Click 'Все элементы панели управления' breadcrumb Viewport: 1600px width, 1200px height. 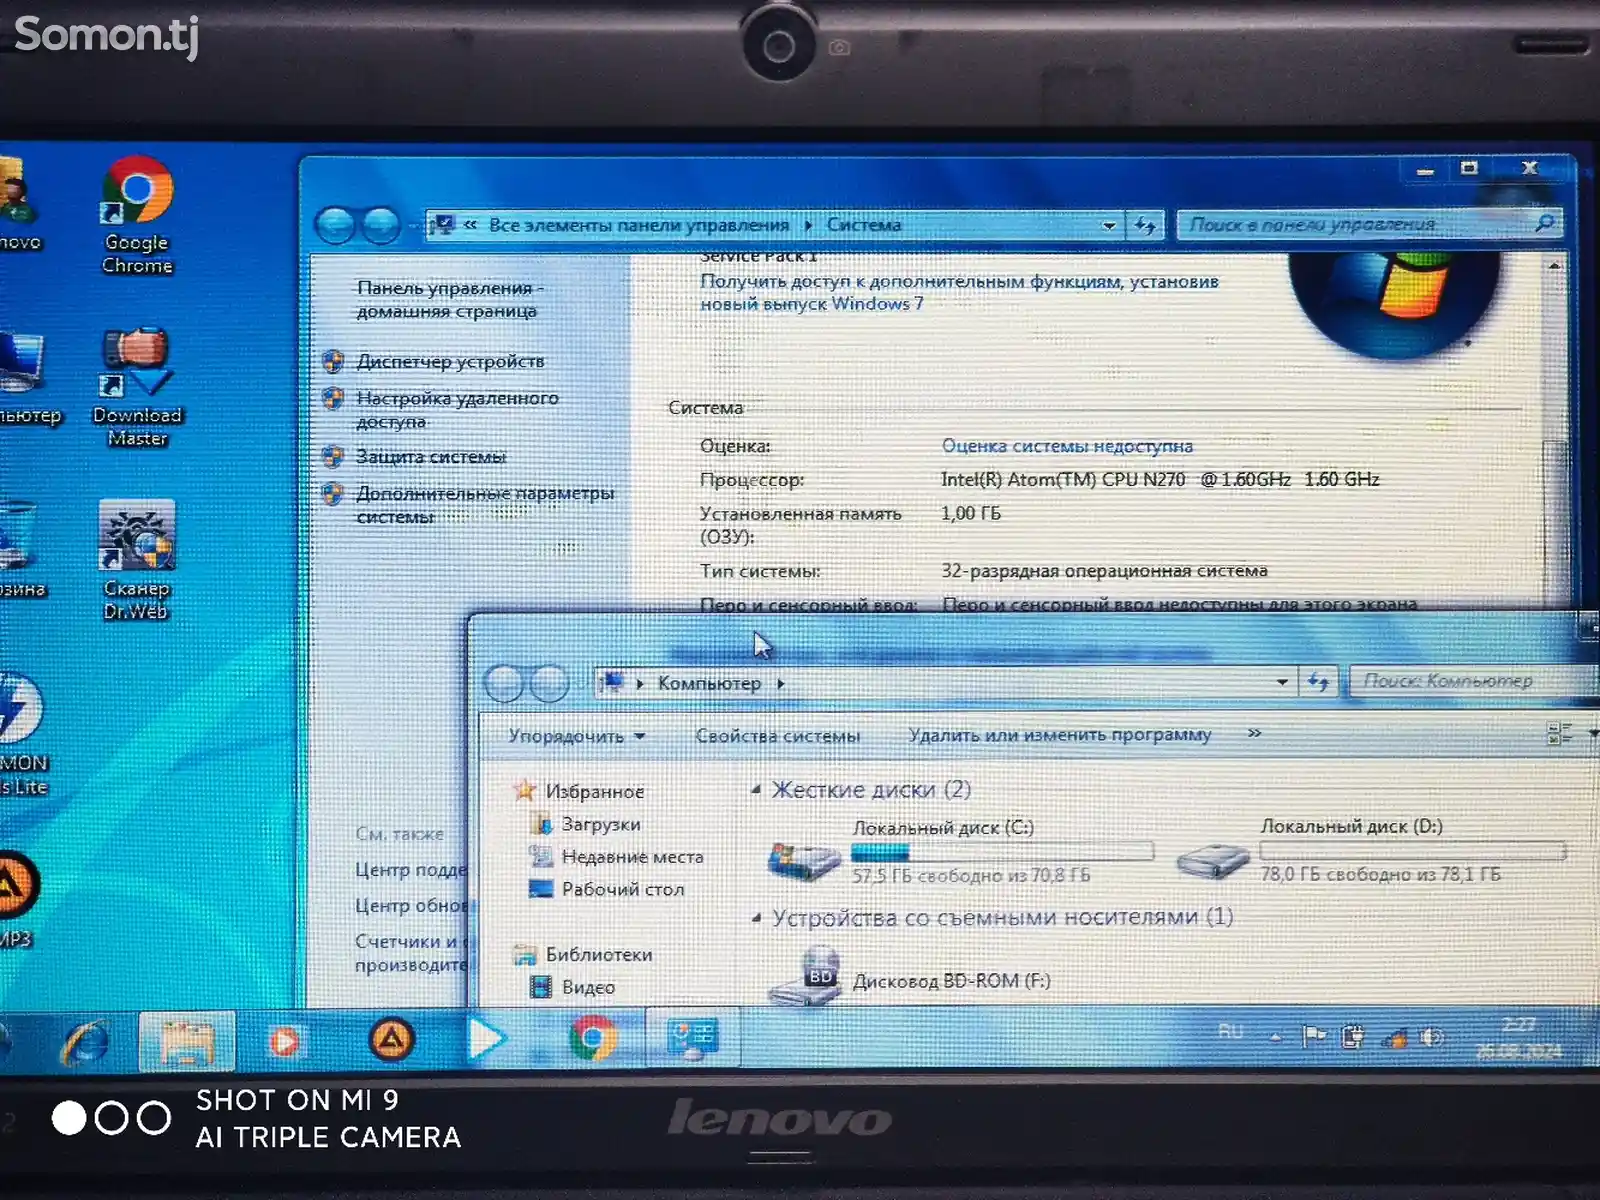tap(638, 225)
